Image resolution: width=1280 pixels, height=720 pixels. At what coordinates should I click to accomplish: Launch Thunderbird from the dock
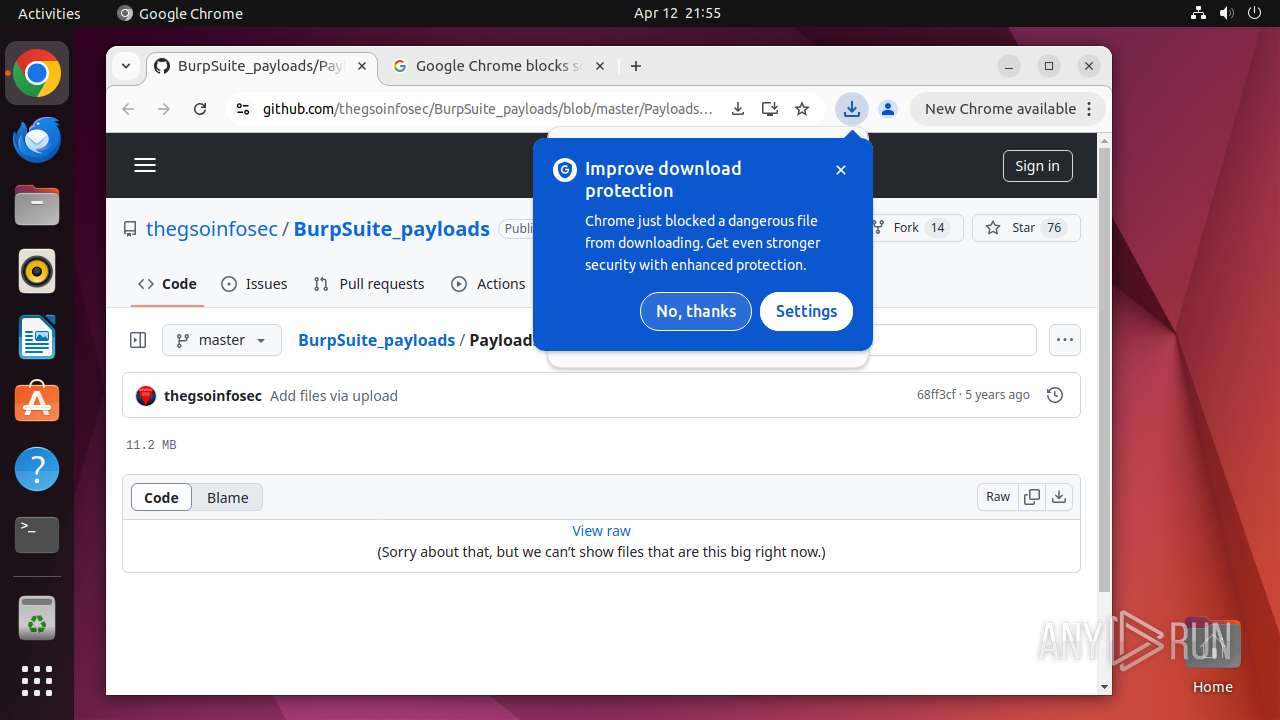(x=37, y=140)
